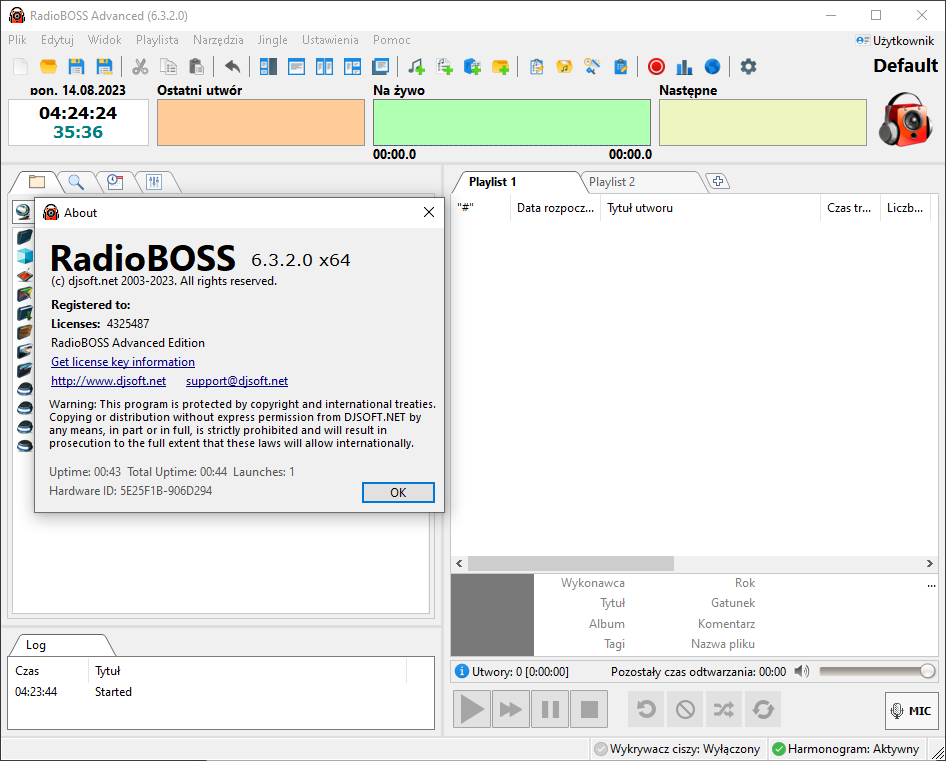Click the clipboard with pencil icon
The width and height of the screenshot is (946, 761).
click(621, 66)
